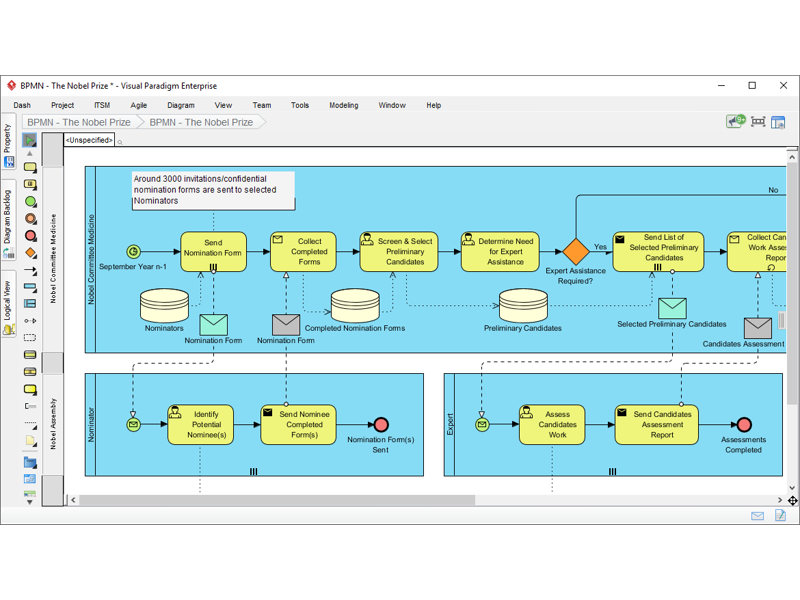Click the mail icon in the status bar
Viewport: 800px width, 600px height.
(758, 516)
